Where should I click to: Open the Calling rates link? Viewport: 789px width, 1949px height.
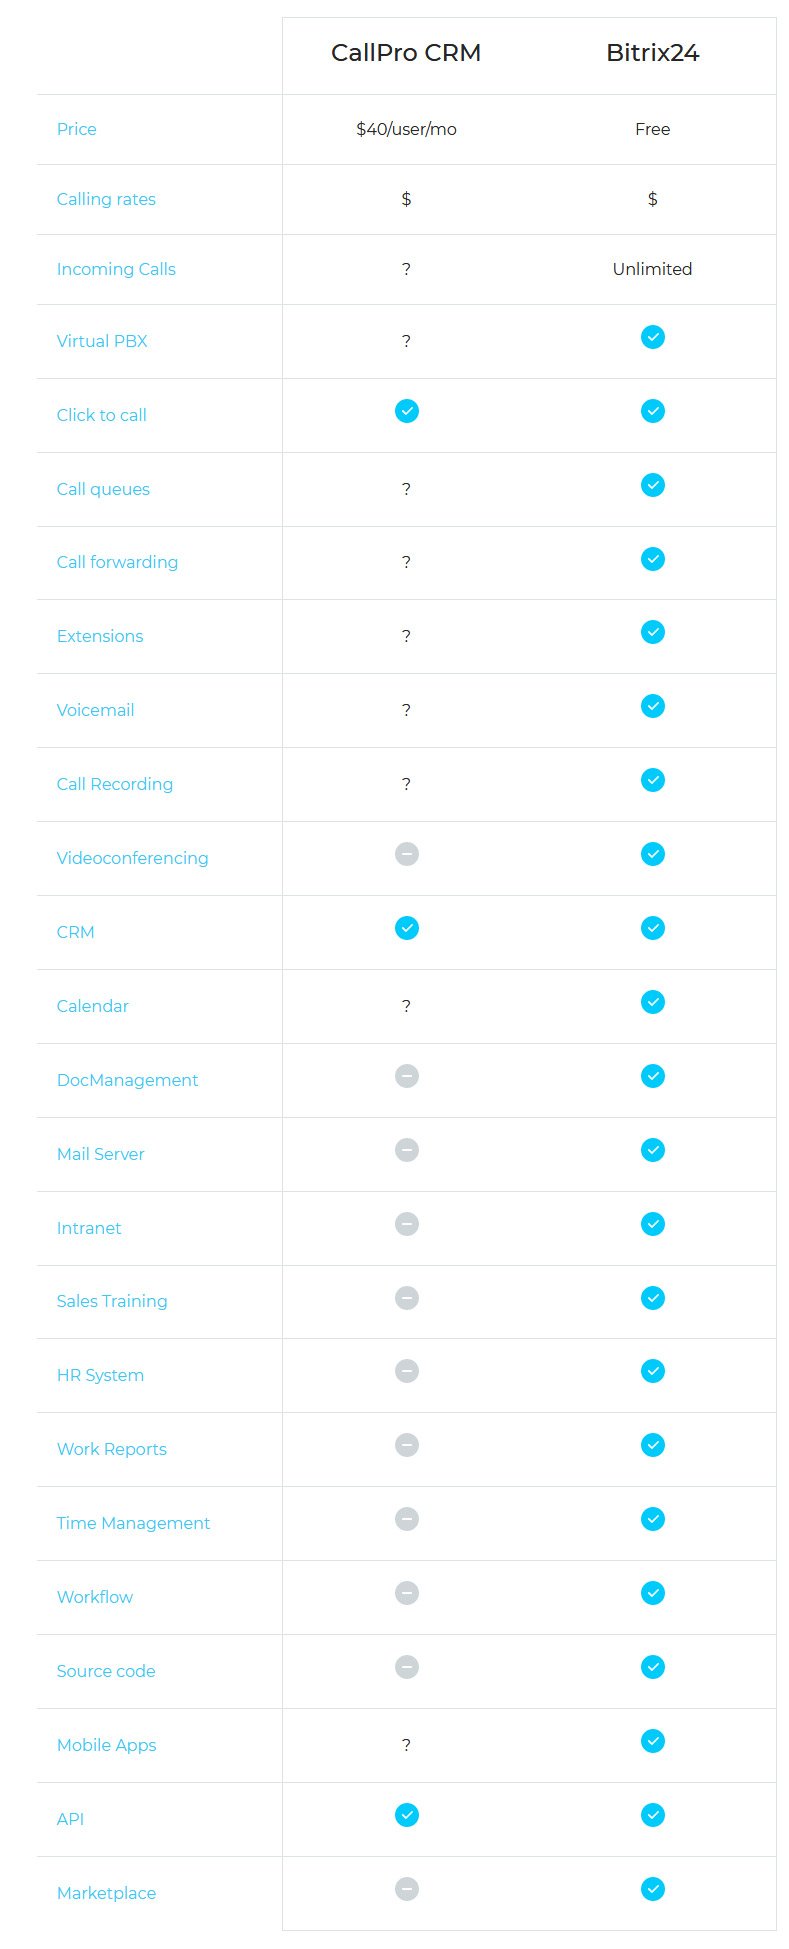106,199
